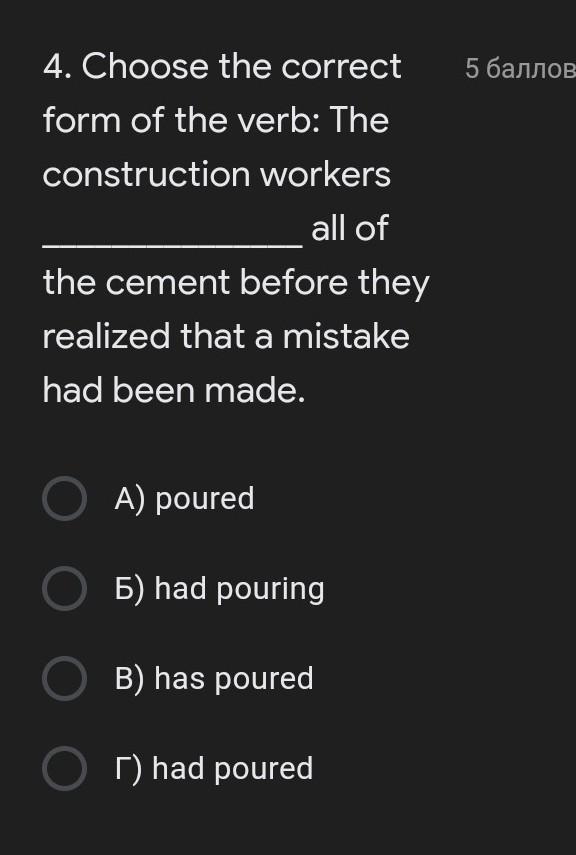Click the word 'pouring' in option Б
This screenshot has height=855, width=576.
(270, 591)
